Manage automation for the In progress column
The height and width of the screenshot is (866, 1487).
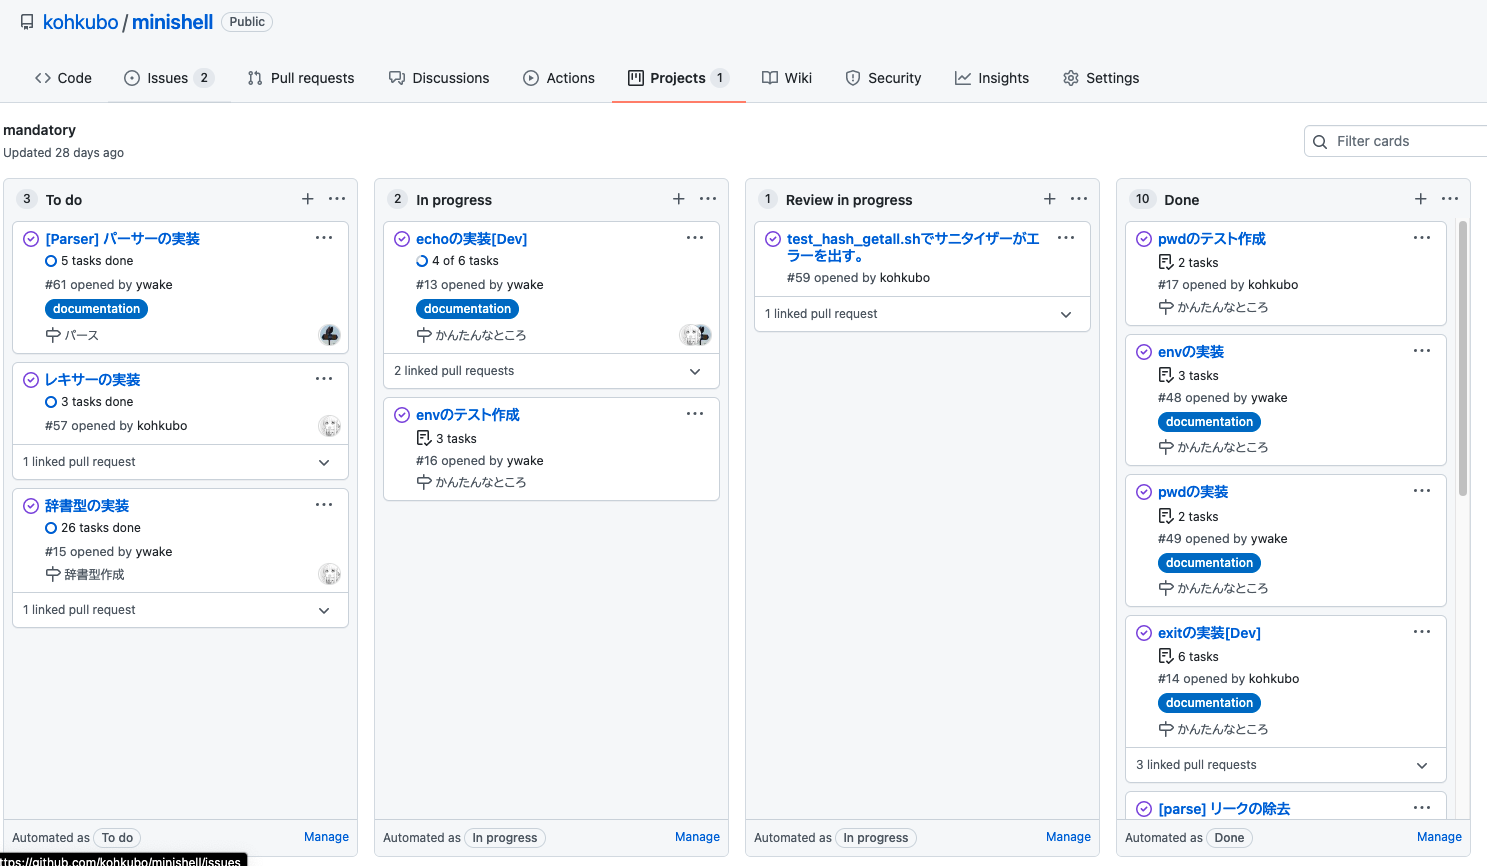697,837
